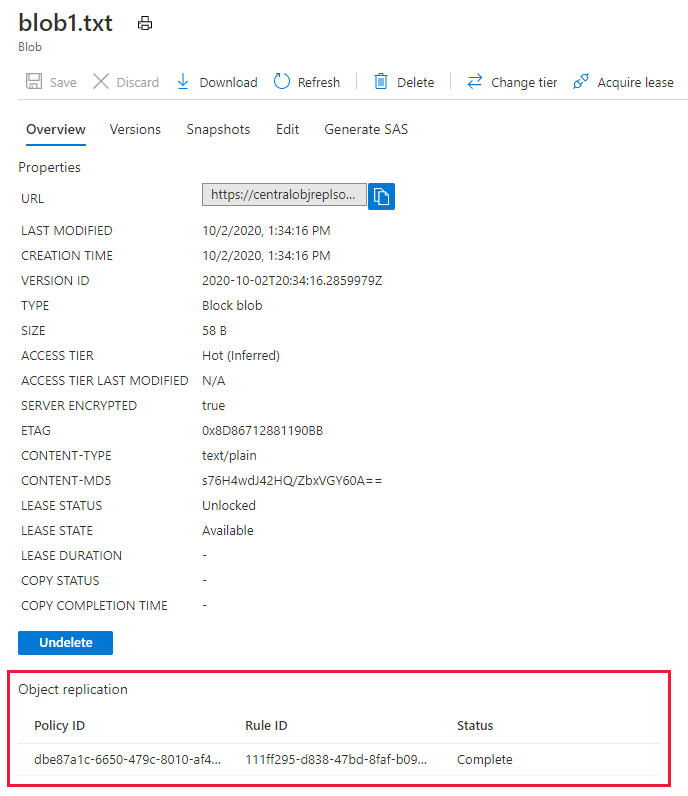The width and height of the screenshot is (688, 796).
Task: Click the print icon next to blob1.txt
Action: 145,23
